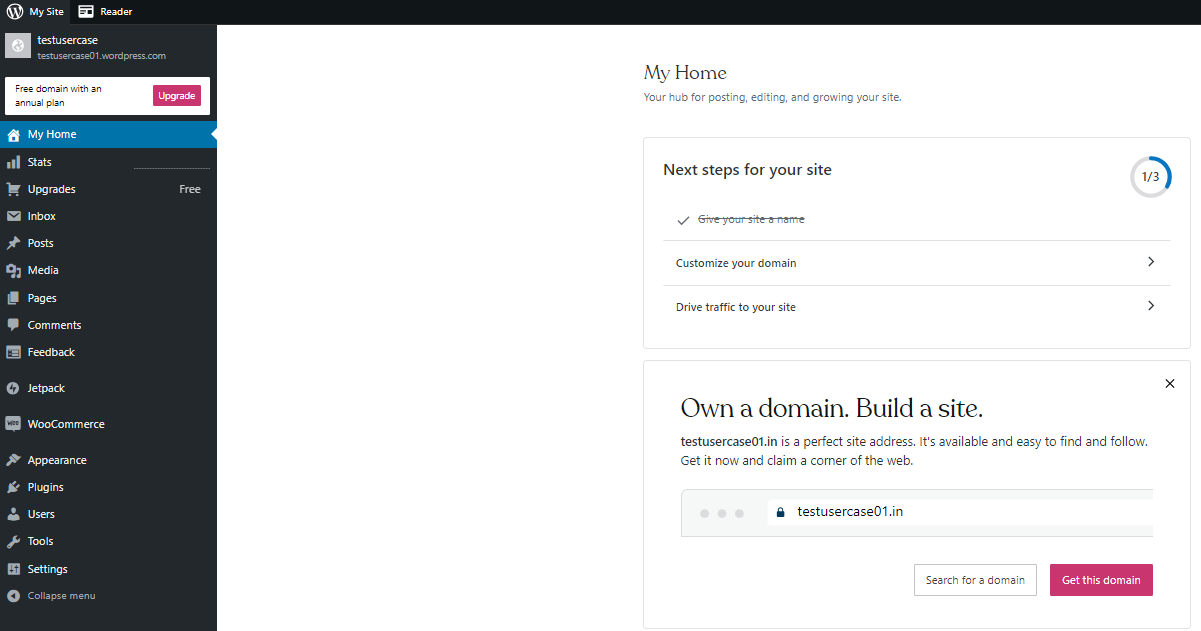Viewport: 1201px width, 631px height.
Task: Click the Pages icon in sidebar
Action: click(x=14, y=298)
